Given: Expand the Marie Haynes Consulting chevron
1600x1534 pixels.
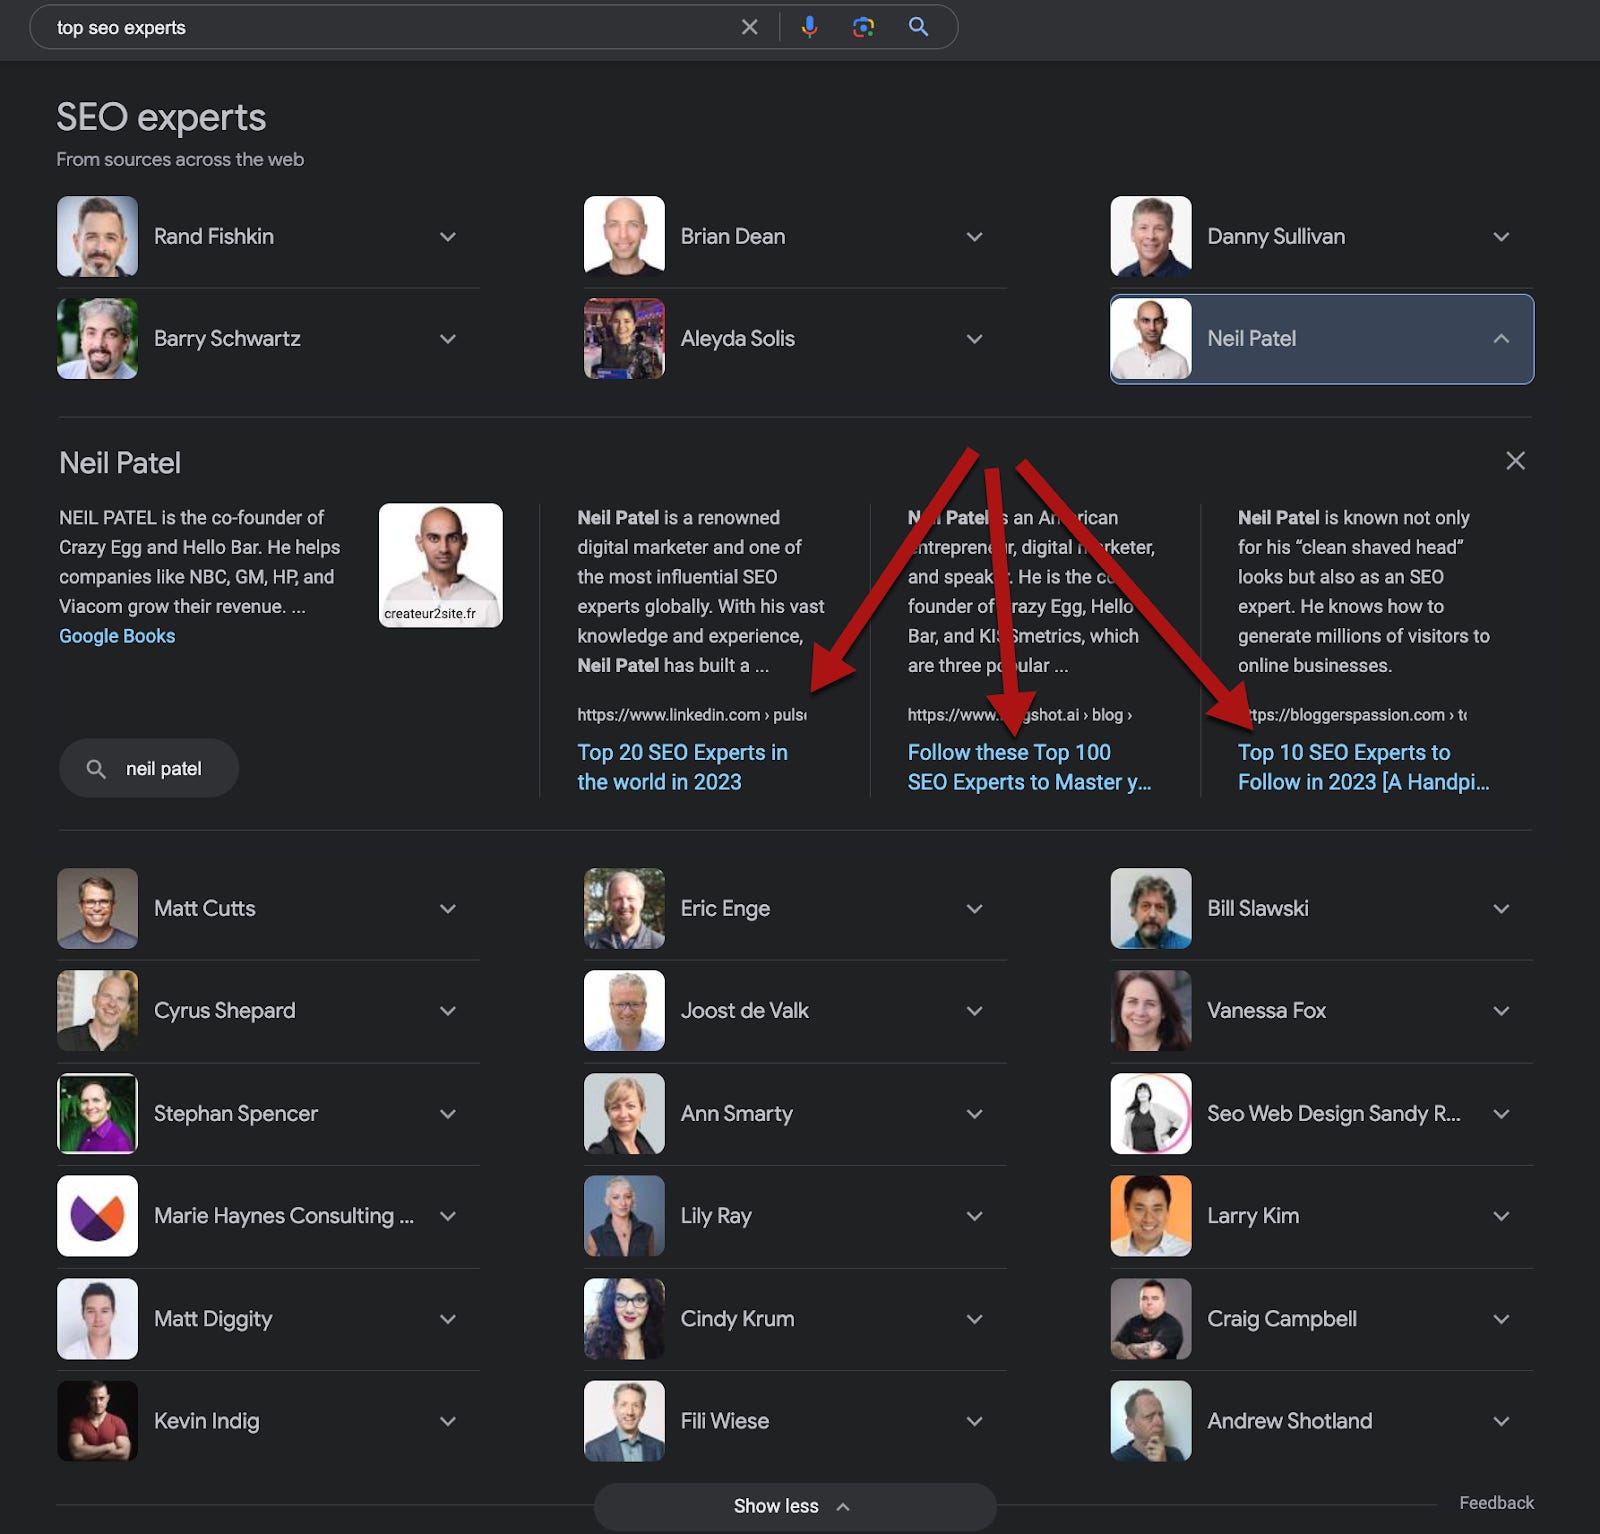Looking at the screenshot, I should coord(448,1216).
